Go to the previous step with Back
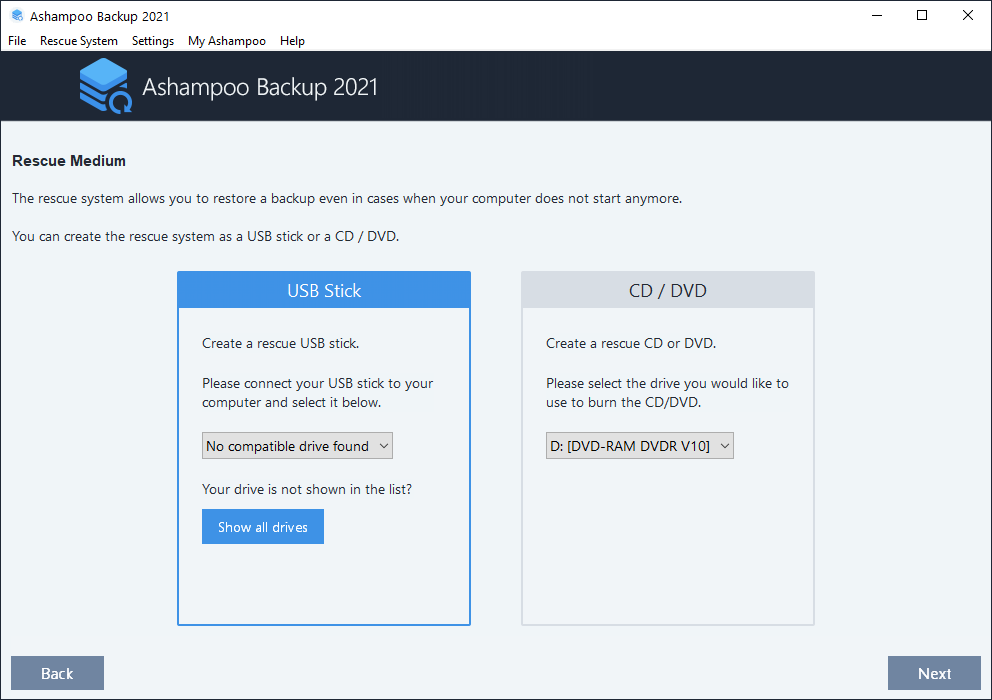 [x=57, y=673]
